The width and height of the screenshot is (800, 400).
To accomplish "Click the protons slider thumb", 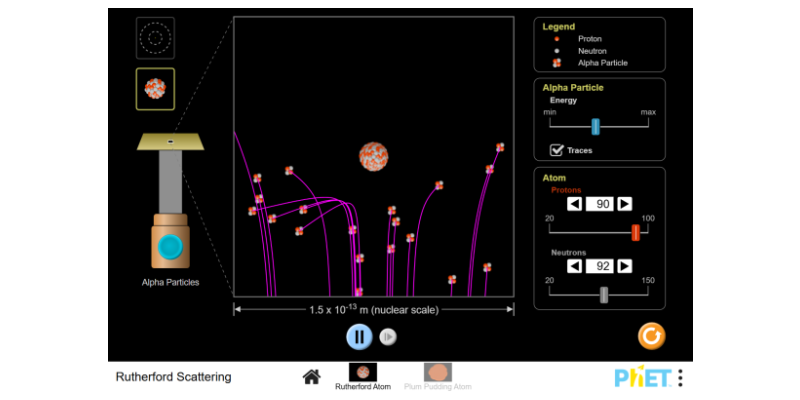I will pyautogui.click(x=635, y=232).
